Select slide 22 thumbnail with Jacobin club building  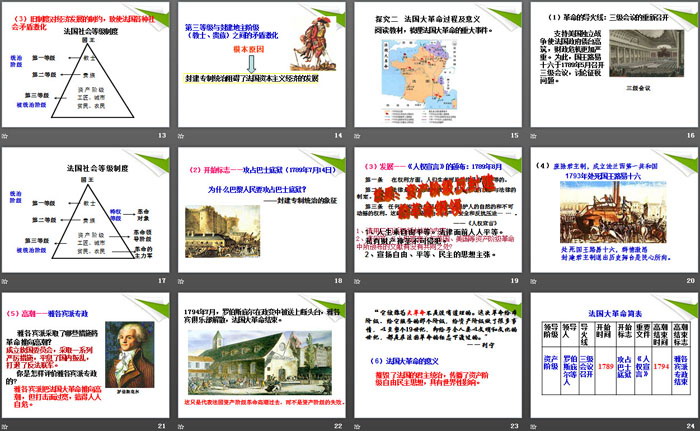[262, 356]
